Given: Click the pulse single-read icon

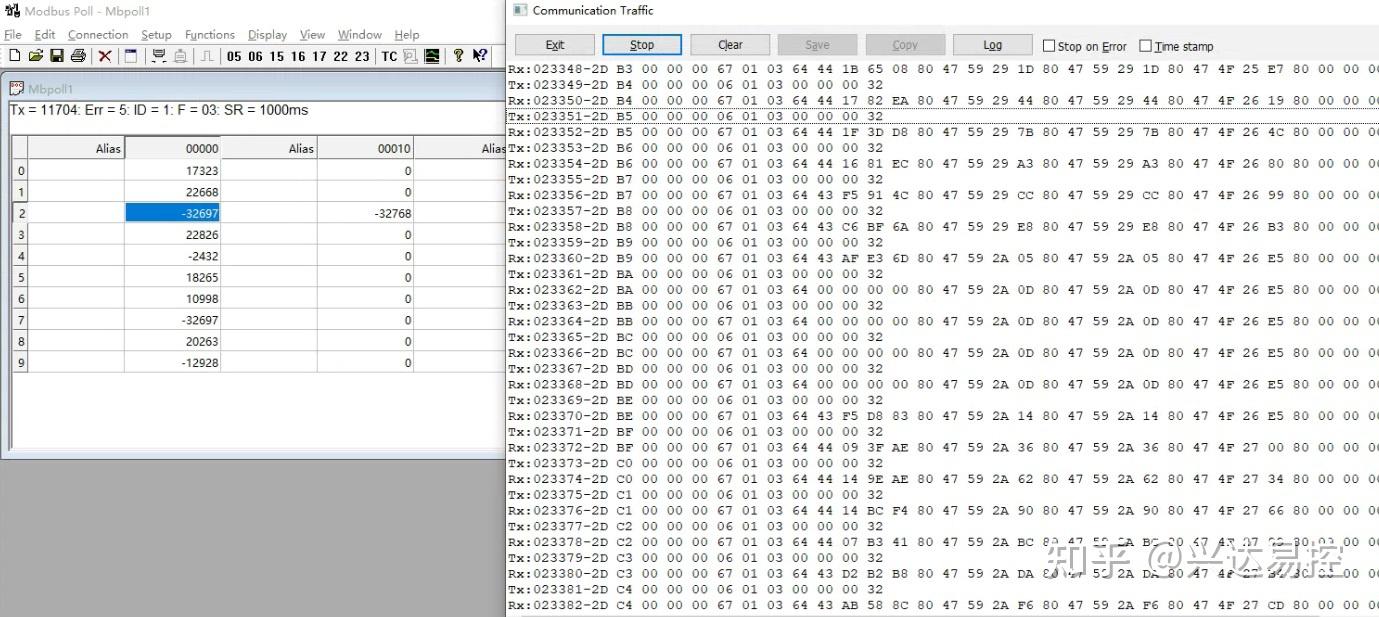Looking at the screenshot, I should [x=207, y=56].
